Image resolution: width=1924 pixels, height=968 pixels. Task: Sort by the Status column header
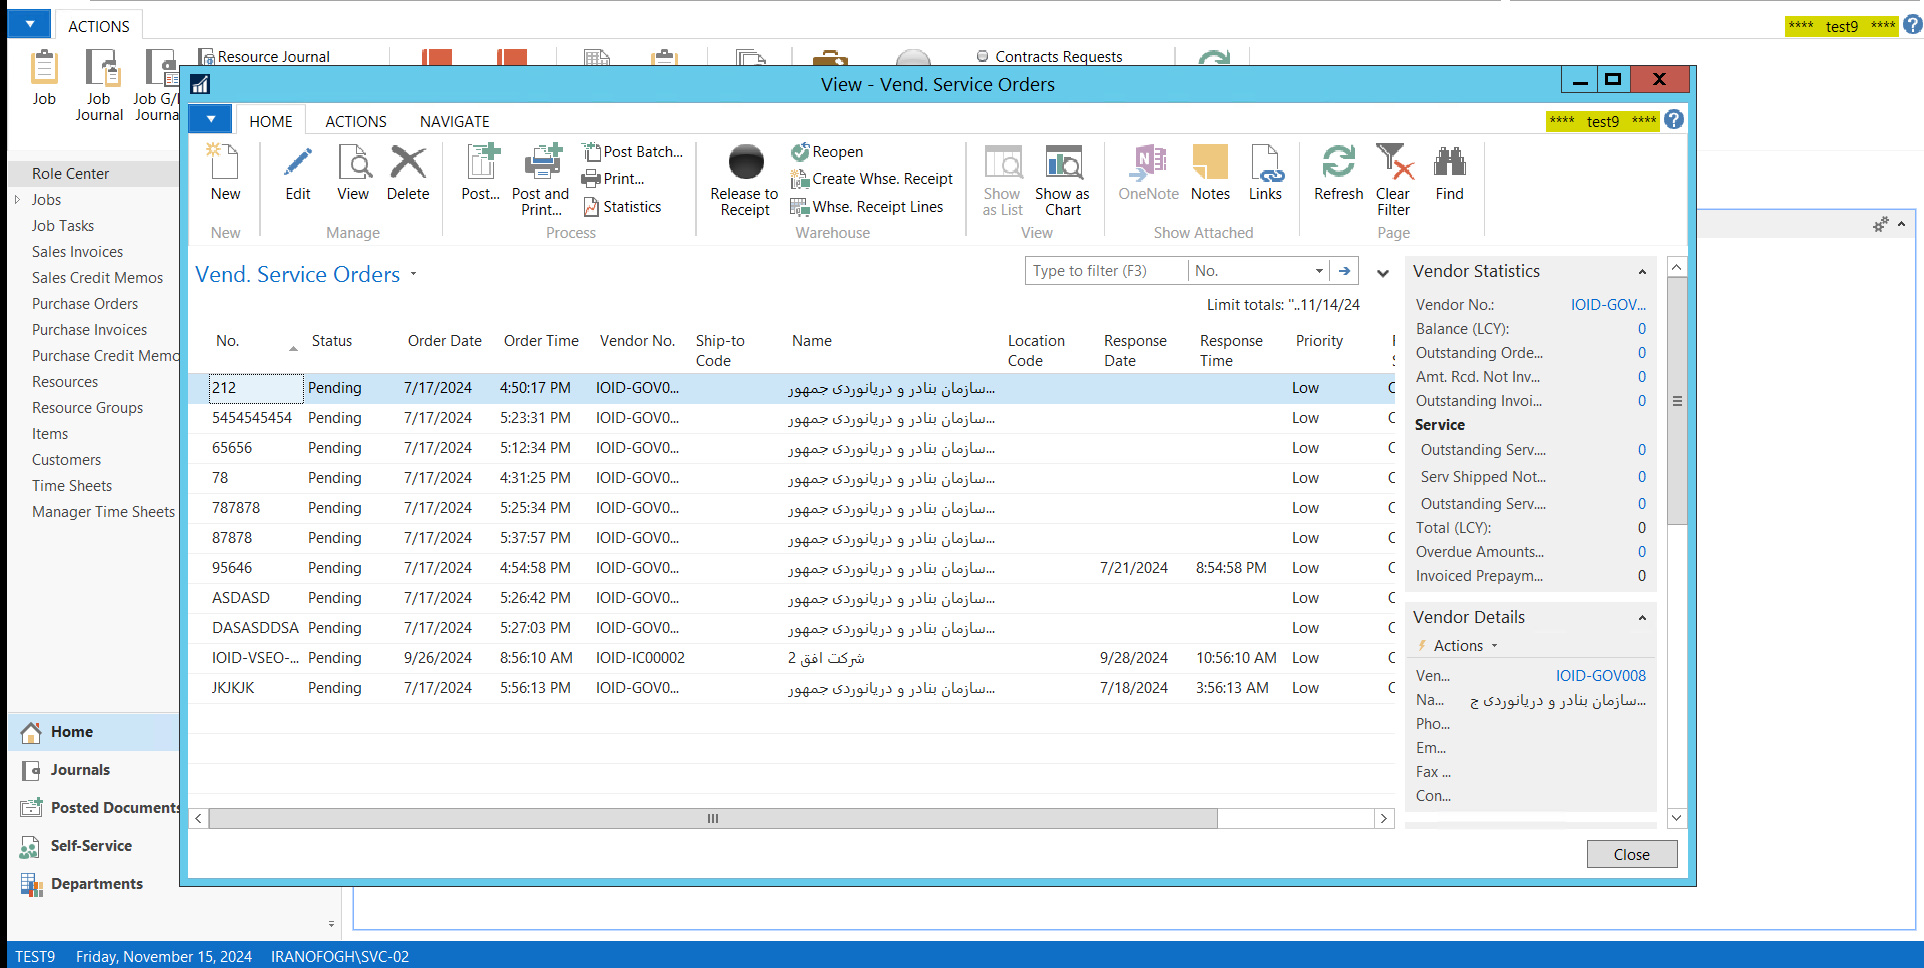click(332, 341)
